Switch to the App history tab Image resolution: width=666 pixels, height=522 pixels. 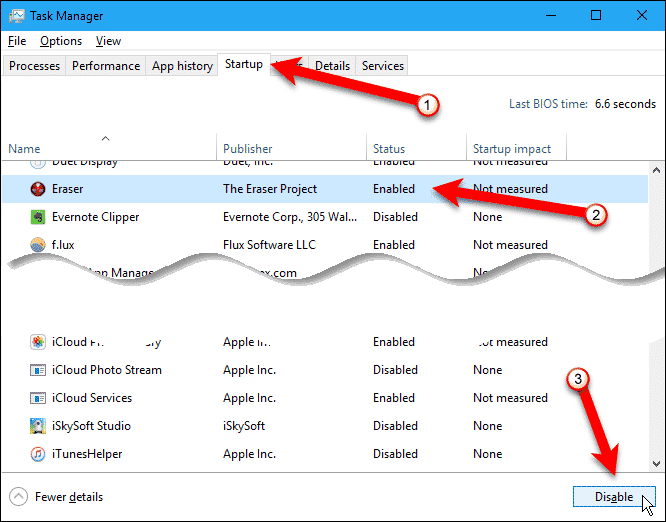pos(182,66)
